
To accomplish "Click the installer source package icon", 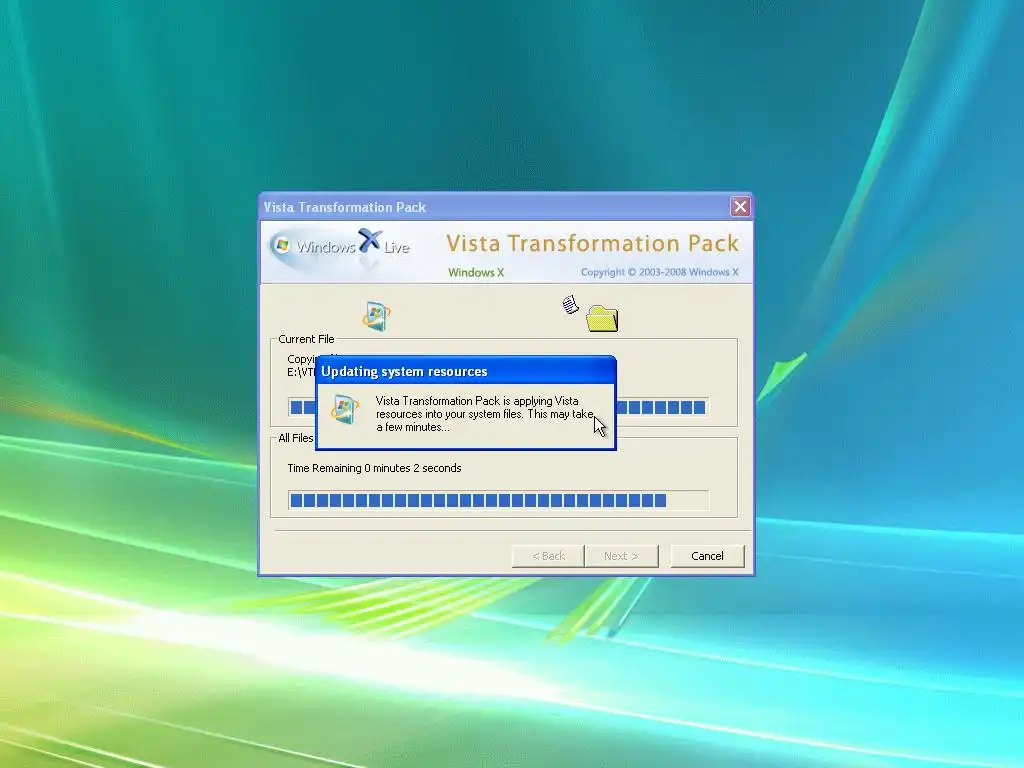I will point(376,316).
